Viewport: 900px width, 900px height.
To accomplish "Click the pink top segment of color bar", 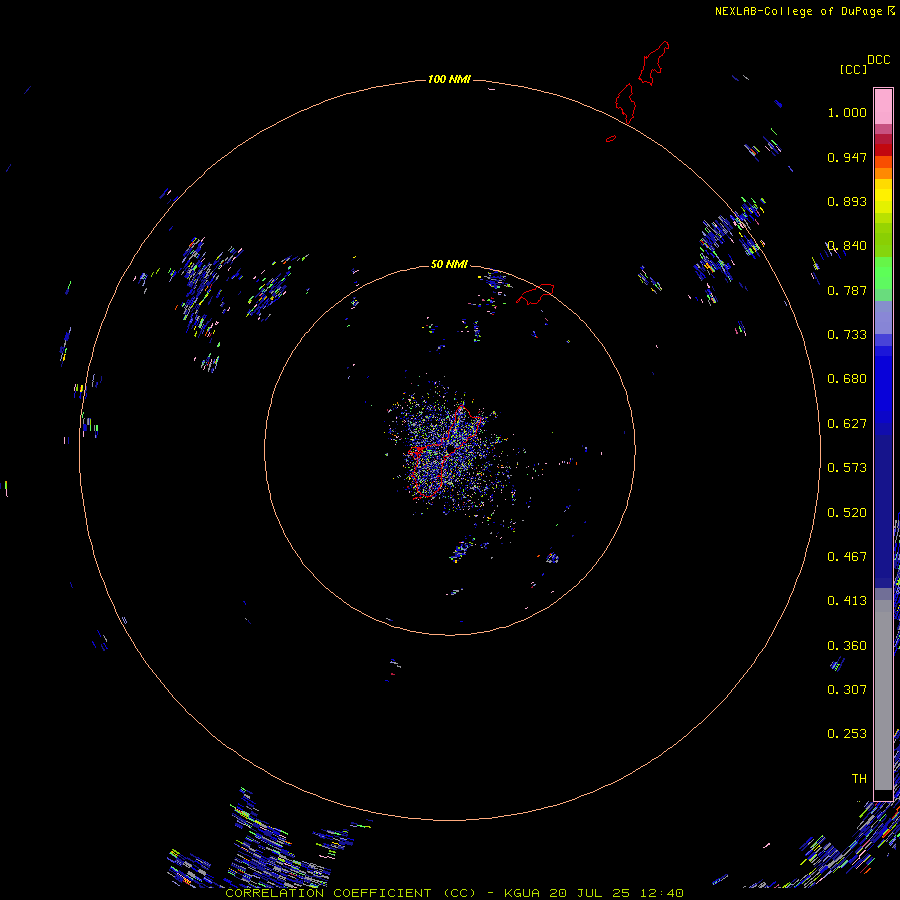I will (x=883, y=107).
